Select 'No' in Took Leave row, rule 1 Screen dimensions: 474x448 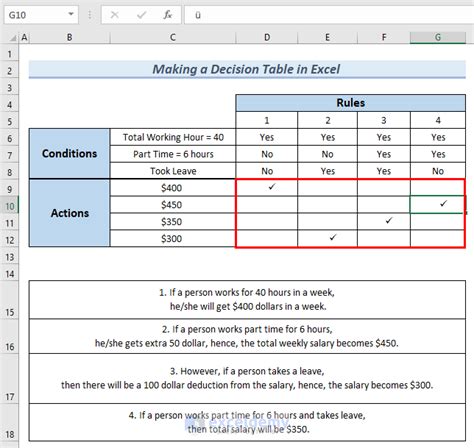pyautogui.click(x=267, y=171)
